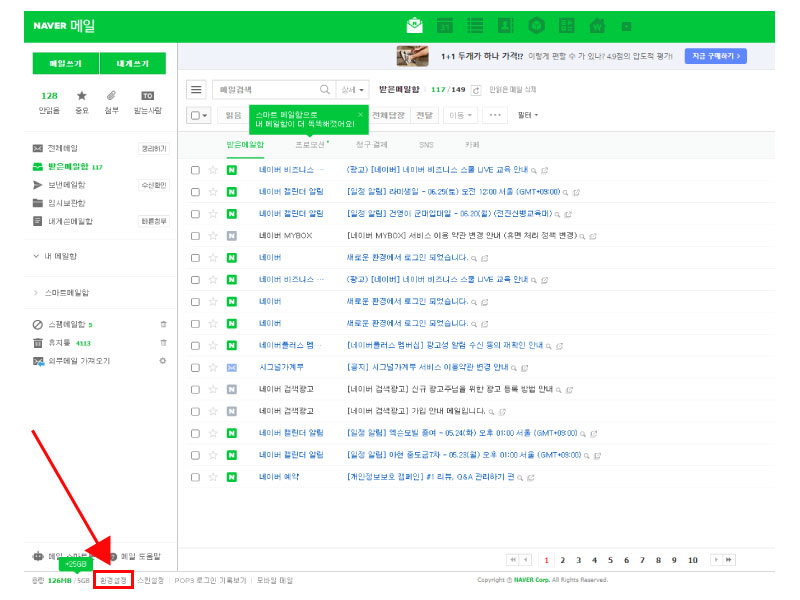Open the Mail icon in the header
This screenshot has width=800, height=600.
coord(414,25)
